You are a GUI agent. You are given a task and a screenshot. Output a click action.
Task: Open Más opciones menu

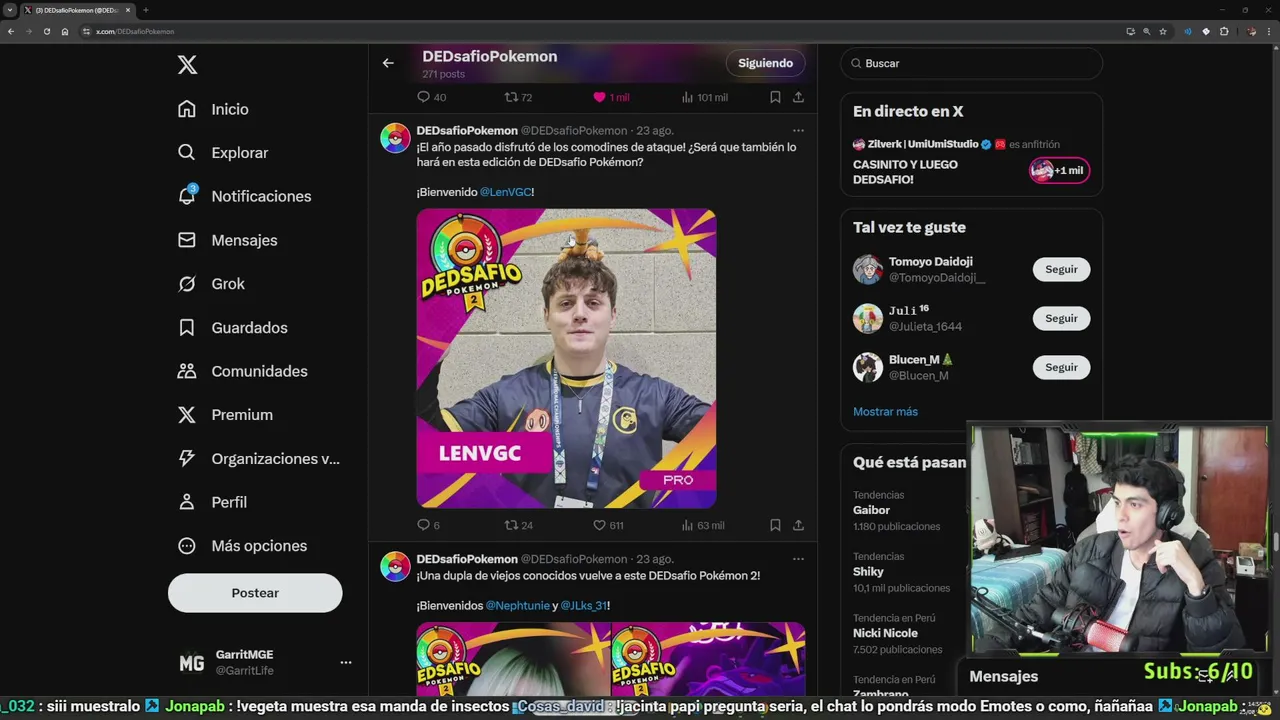[242, 546]
